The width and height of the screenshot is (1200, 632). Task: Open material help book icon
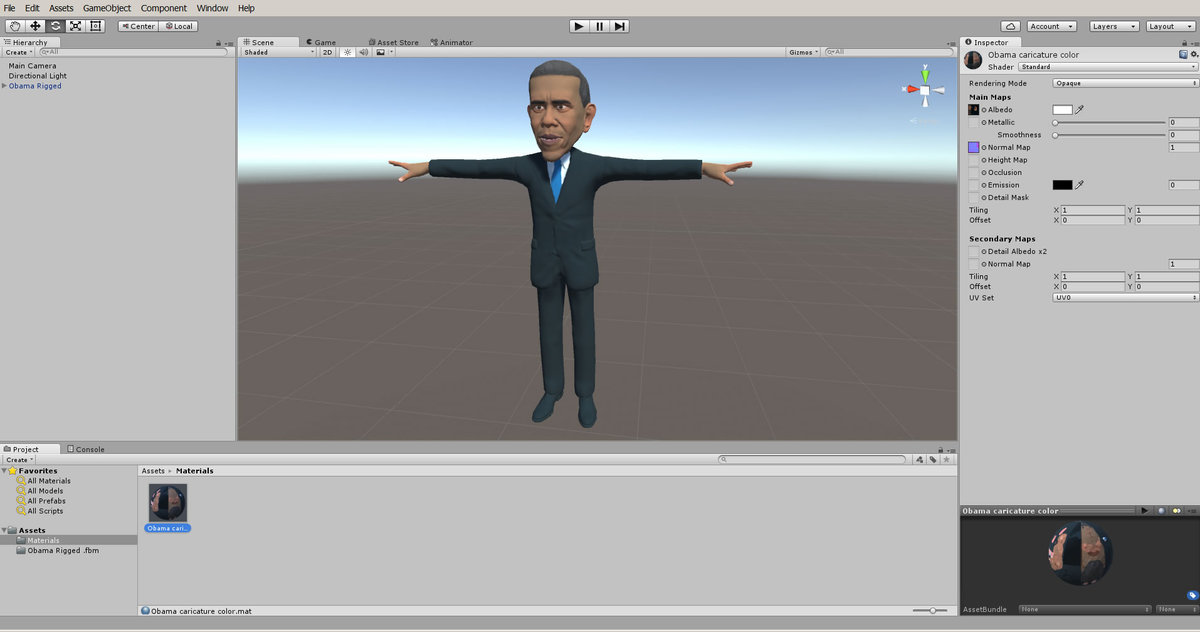[1182, 55]
